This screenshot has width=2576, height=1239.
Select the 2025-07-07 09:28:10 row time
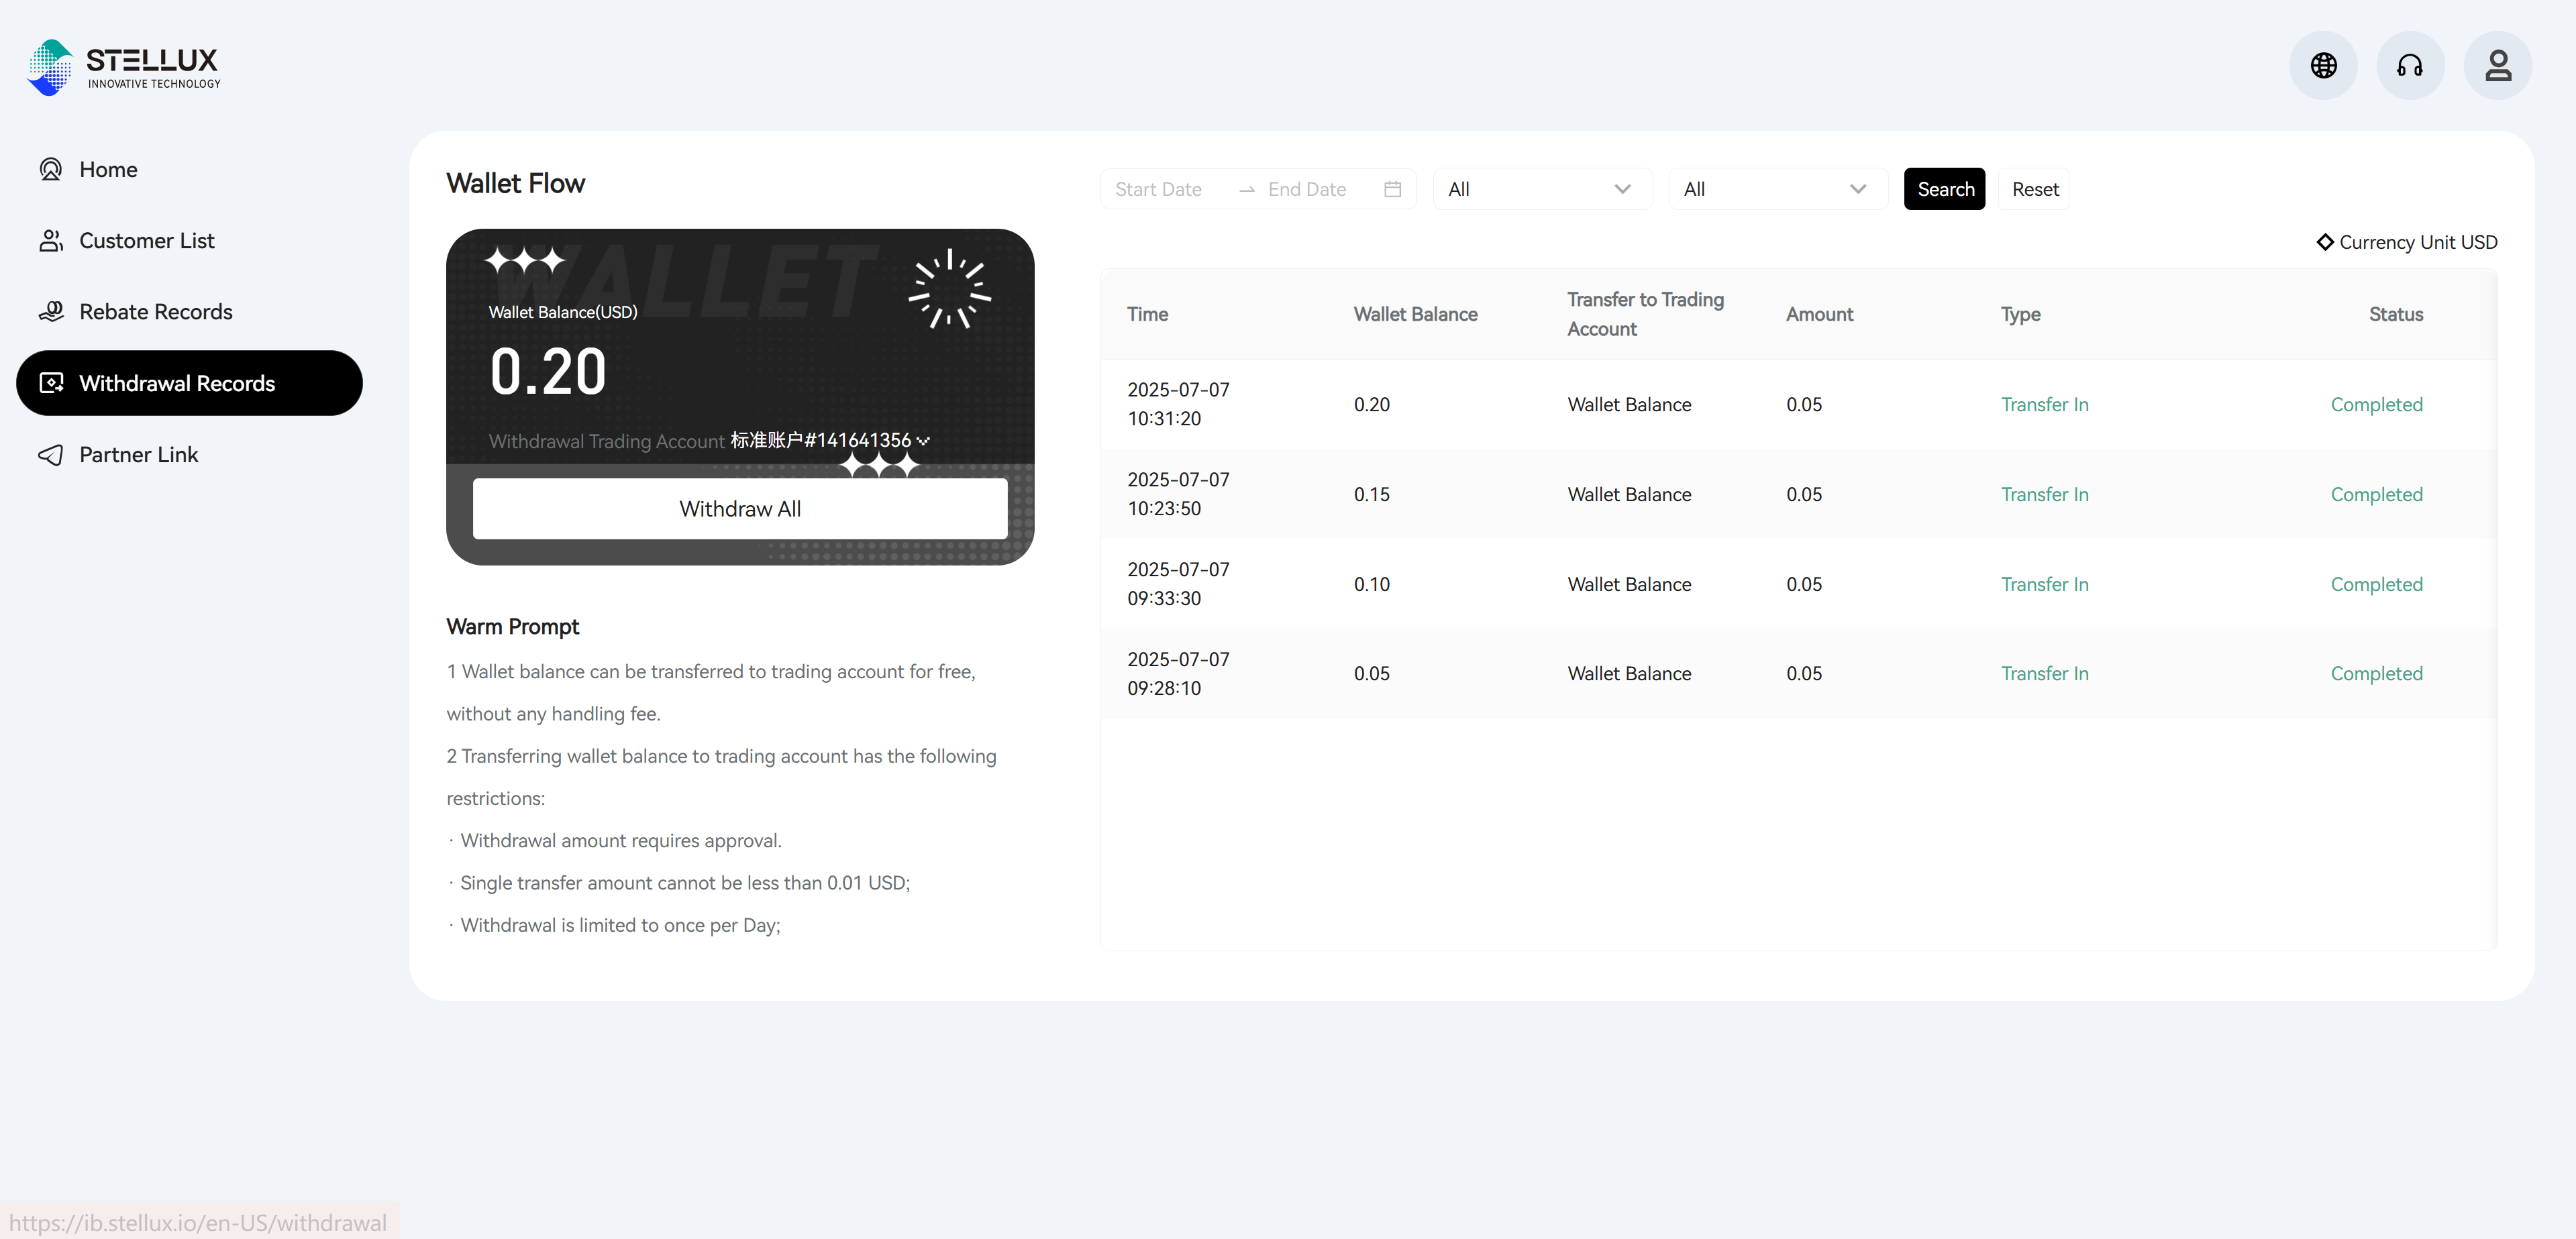pos(1178,673)
